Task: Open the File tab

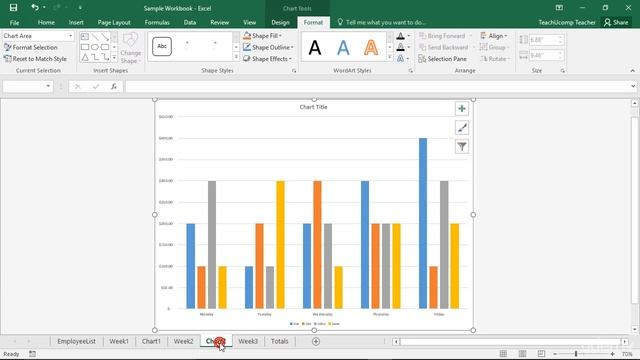Action: [x=14, y=22]
